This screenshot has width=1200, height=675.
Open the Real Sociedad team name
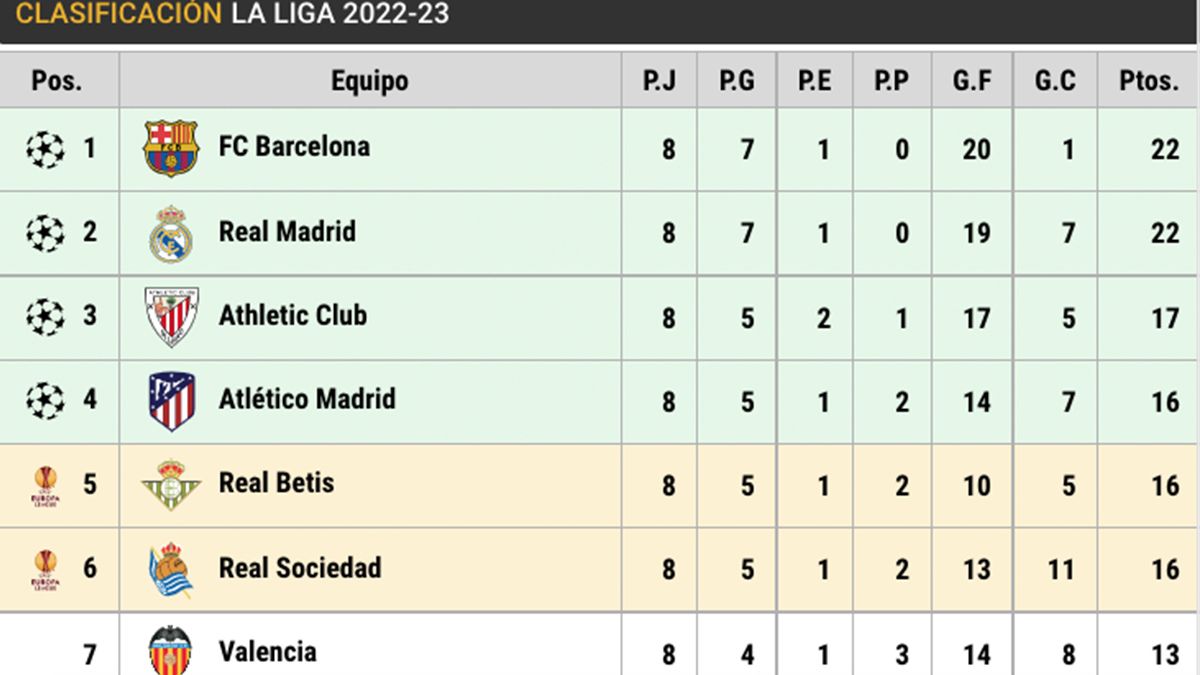tap(300, 568)
